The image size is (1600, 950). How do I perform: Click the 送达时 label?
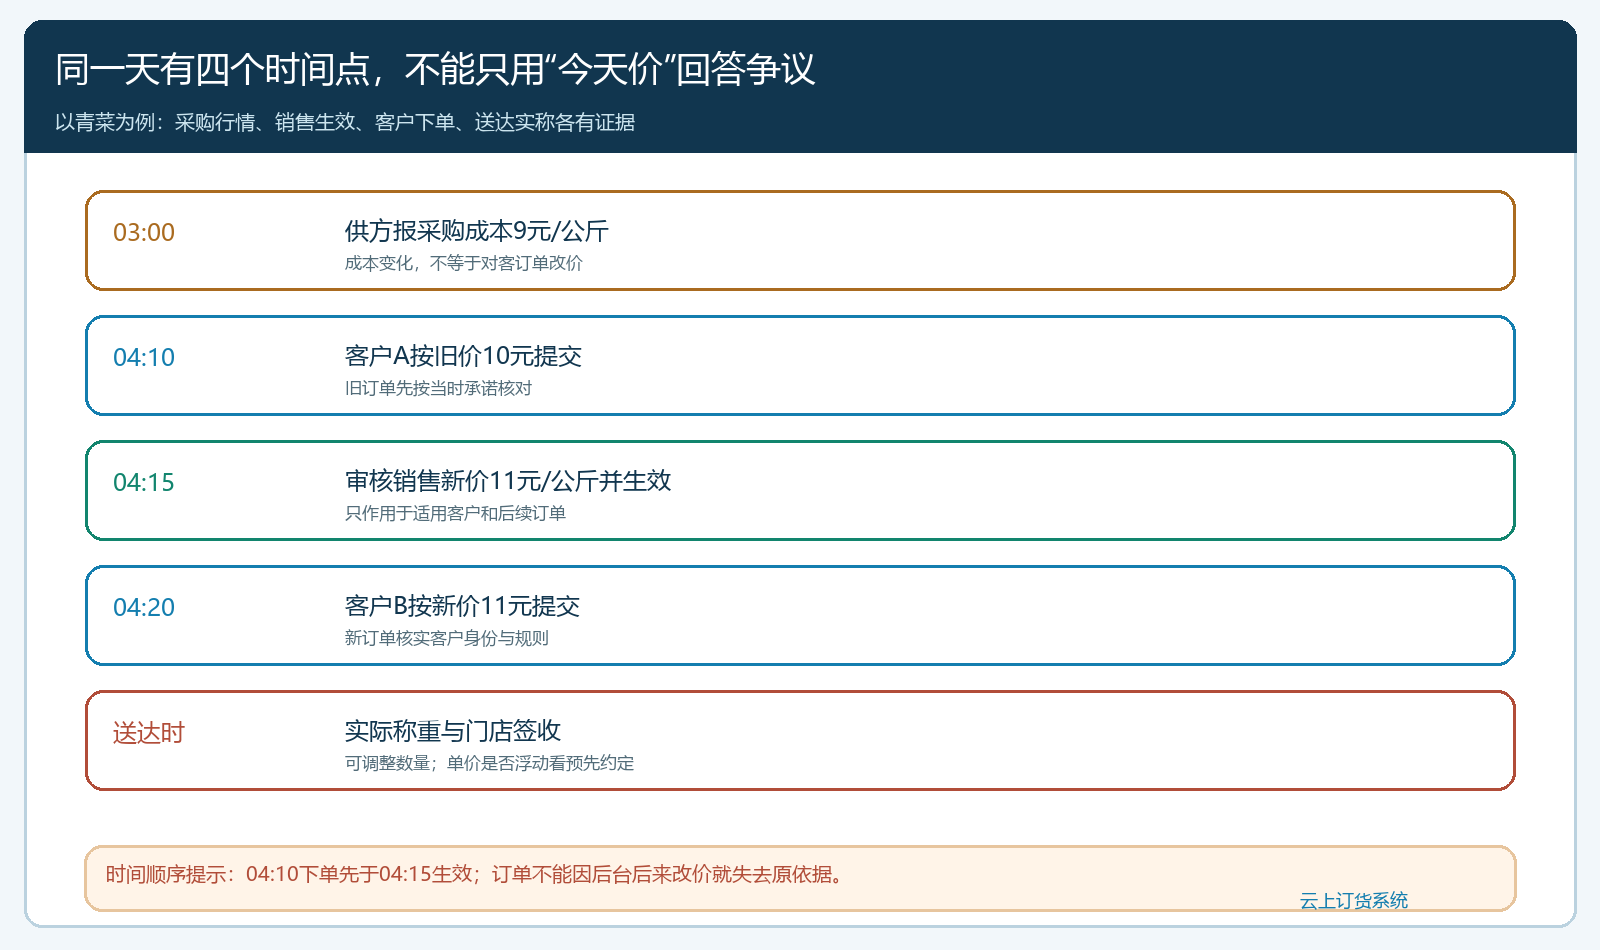149,733
